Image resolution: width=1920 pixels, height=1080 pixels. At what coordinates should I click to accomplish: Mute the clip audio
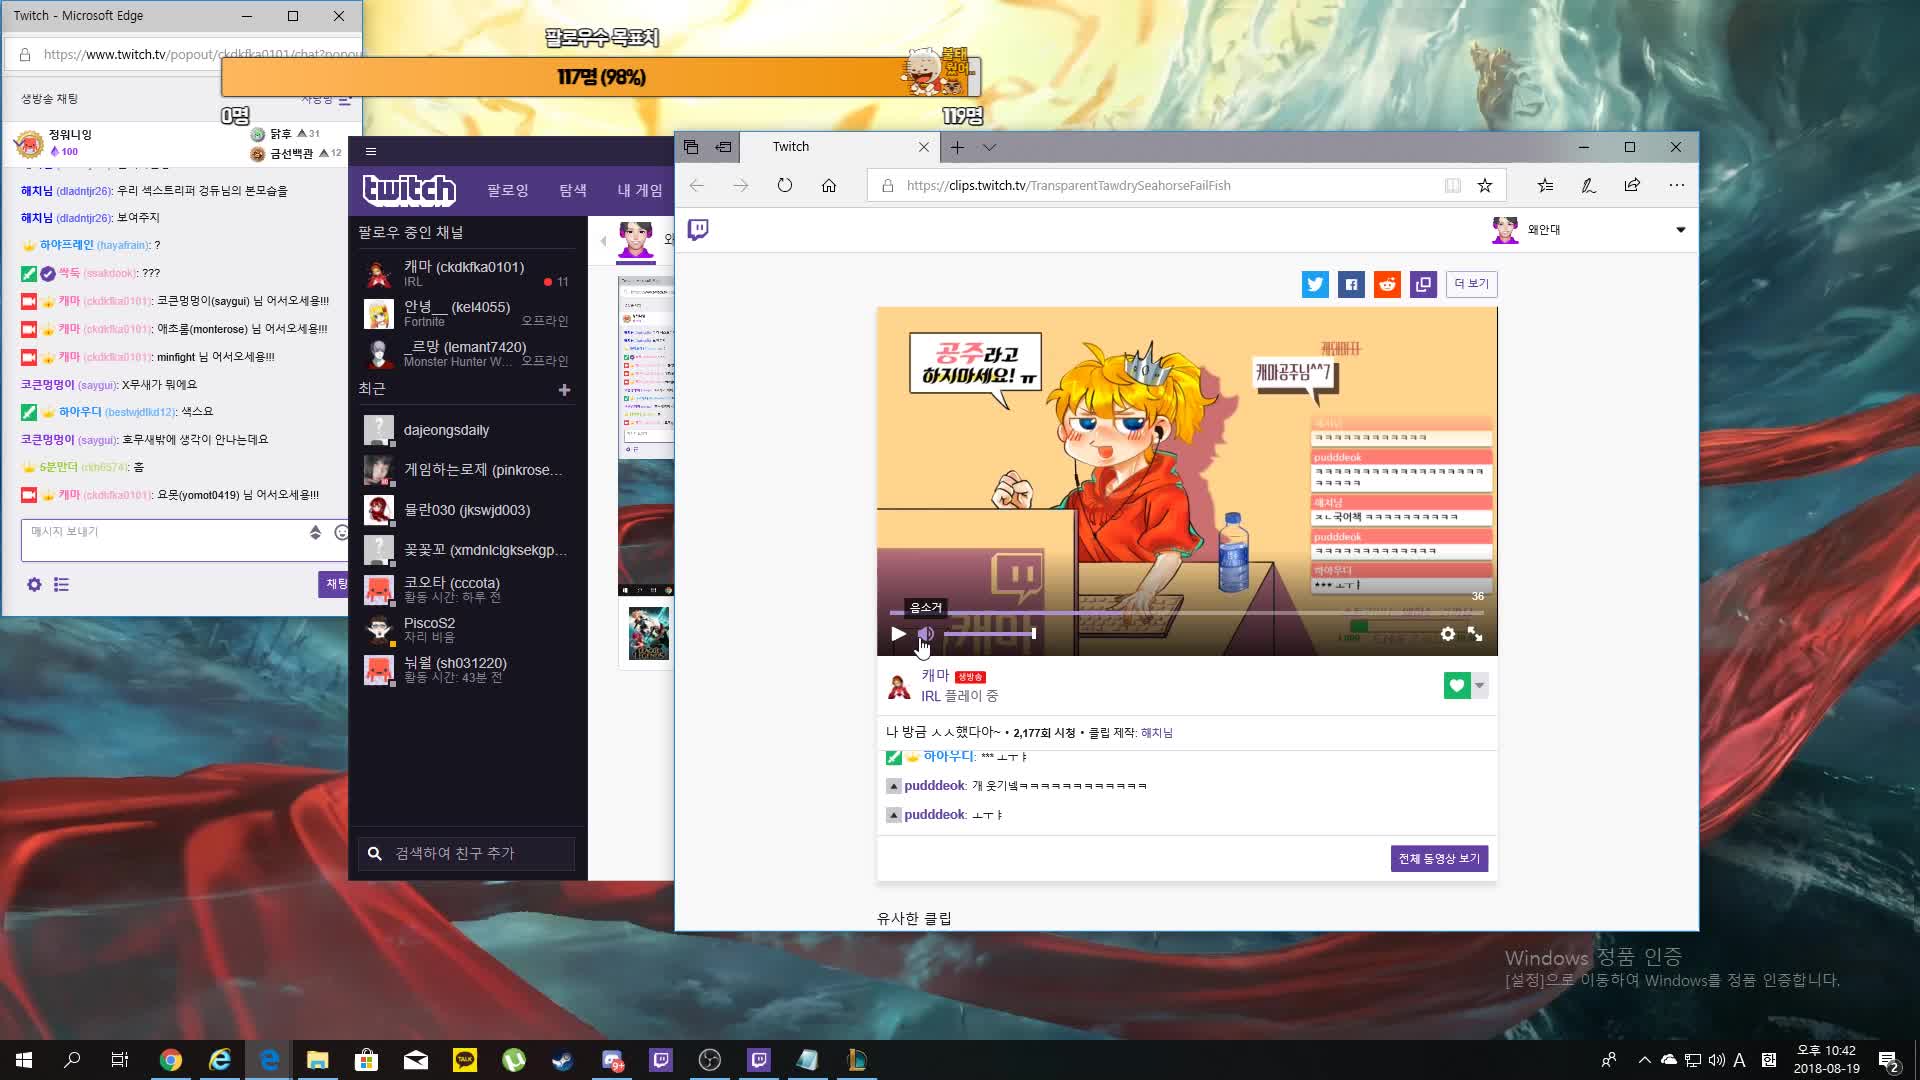tap(926, 634)
